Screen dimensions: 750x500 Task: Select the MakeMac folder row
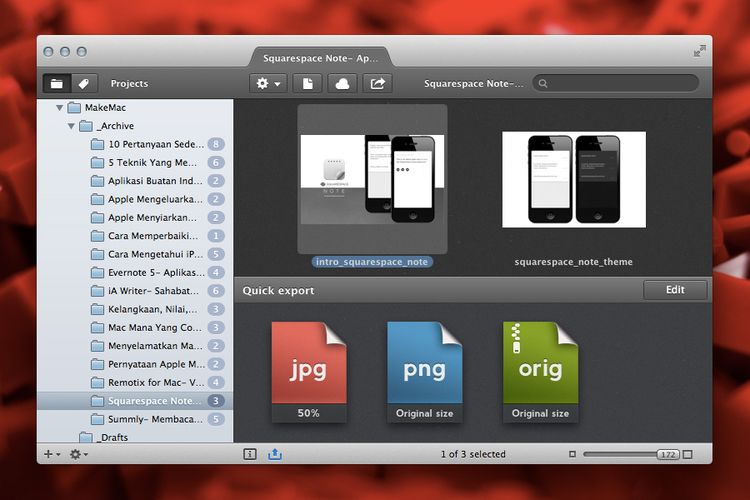coord(135,108)
